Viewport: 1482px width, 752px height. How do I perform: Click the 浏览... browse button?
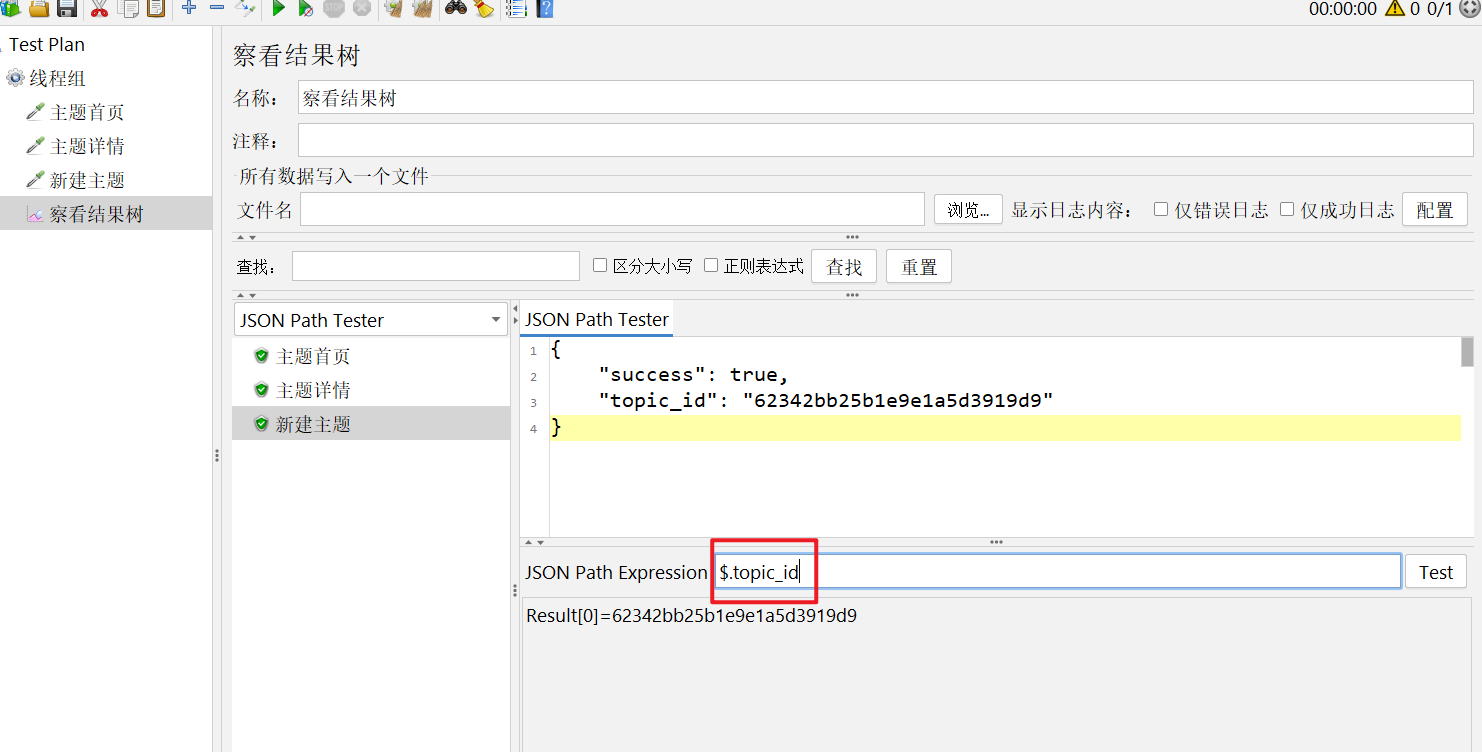click(x=968, y=210)
